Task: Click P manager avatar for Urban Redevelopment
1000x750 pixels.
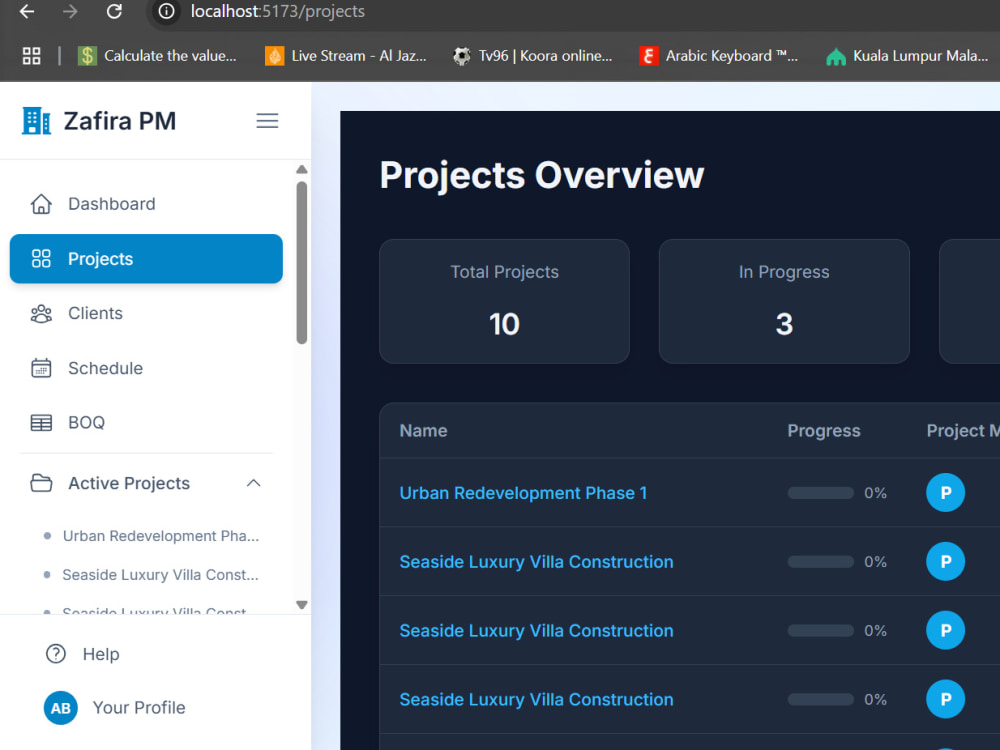Action: [x=945, y=493]
